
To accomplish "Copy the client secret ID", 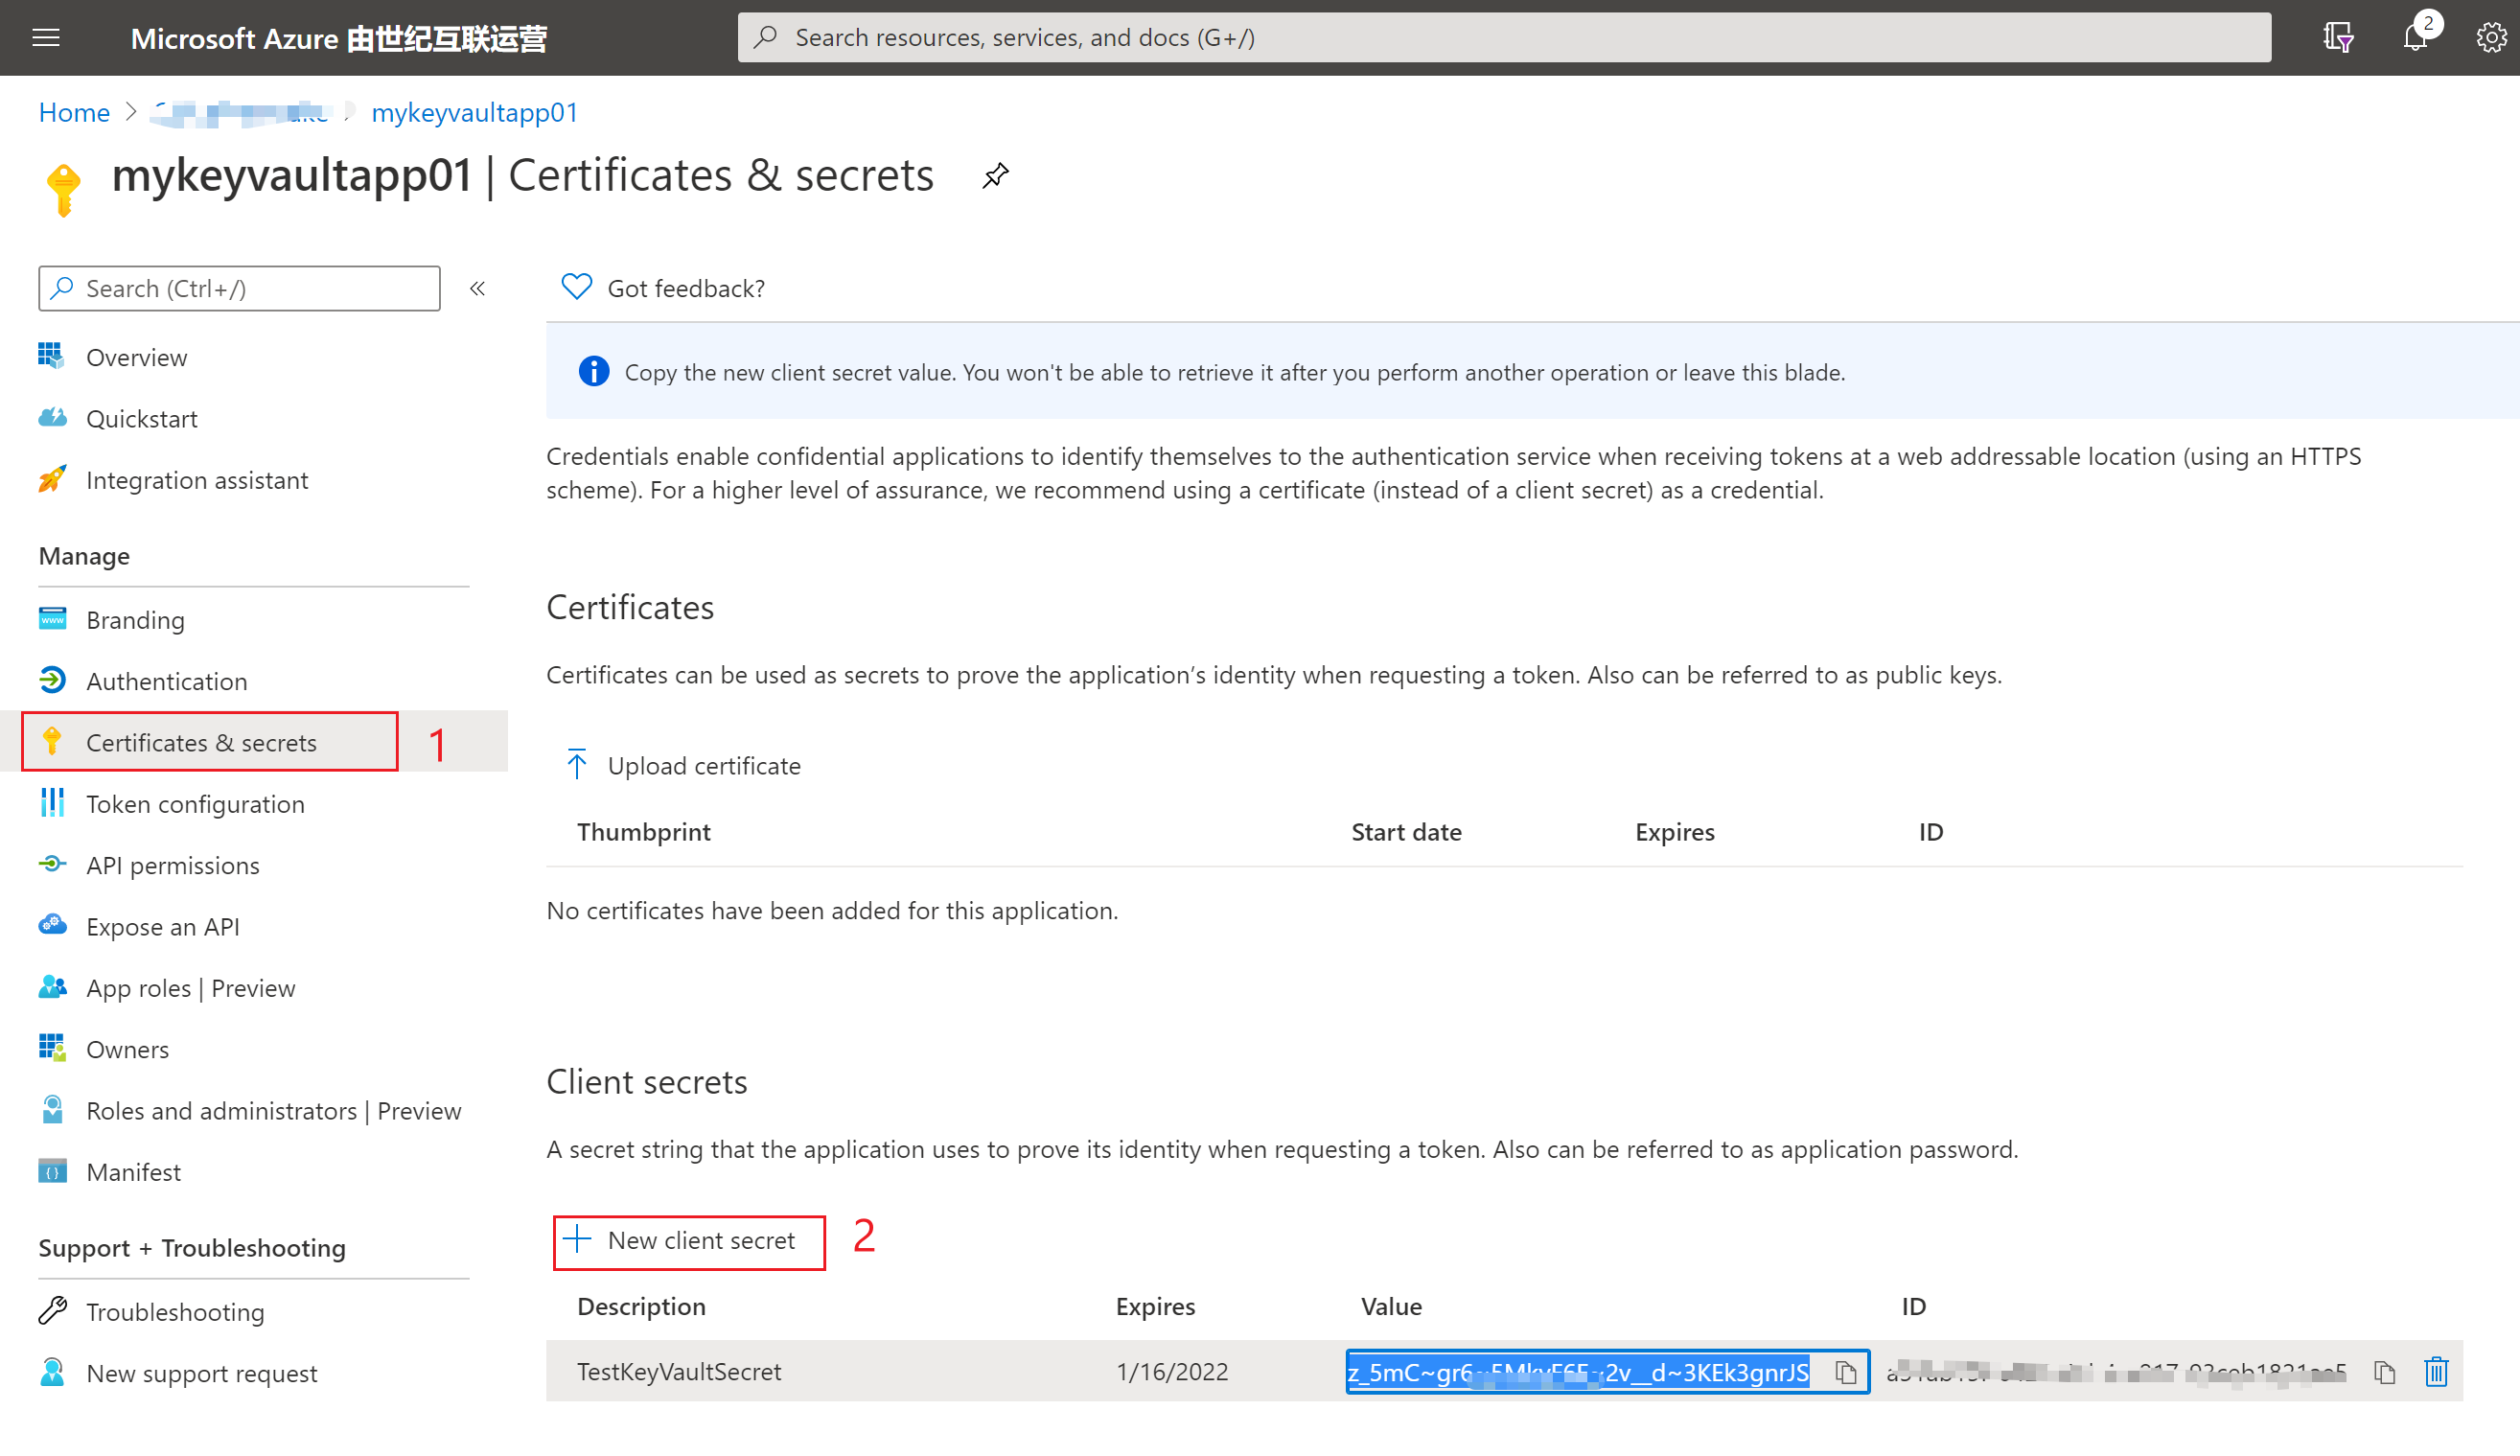I will click(x=2385, y=1372).
